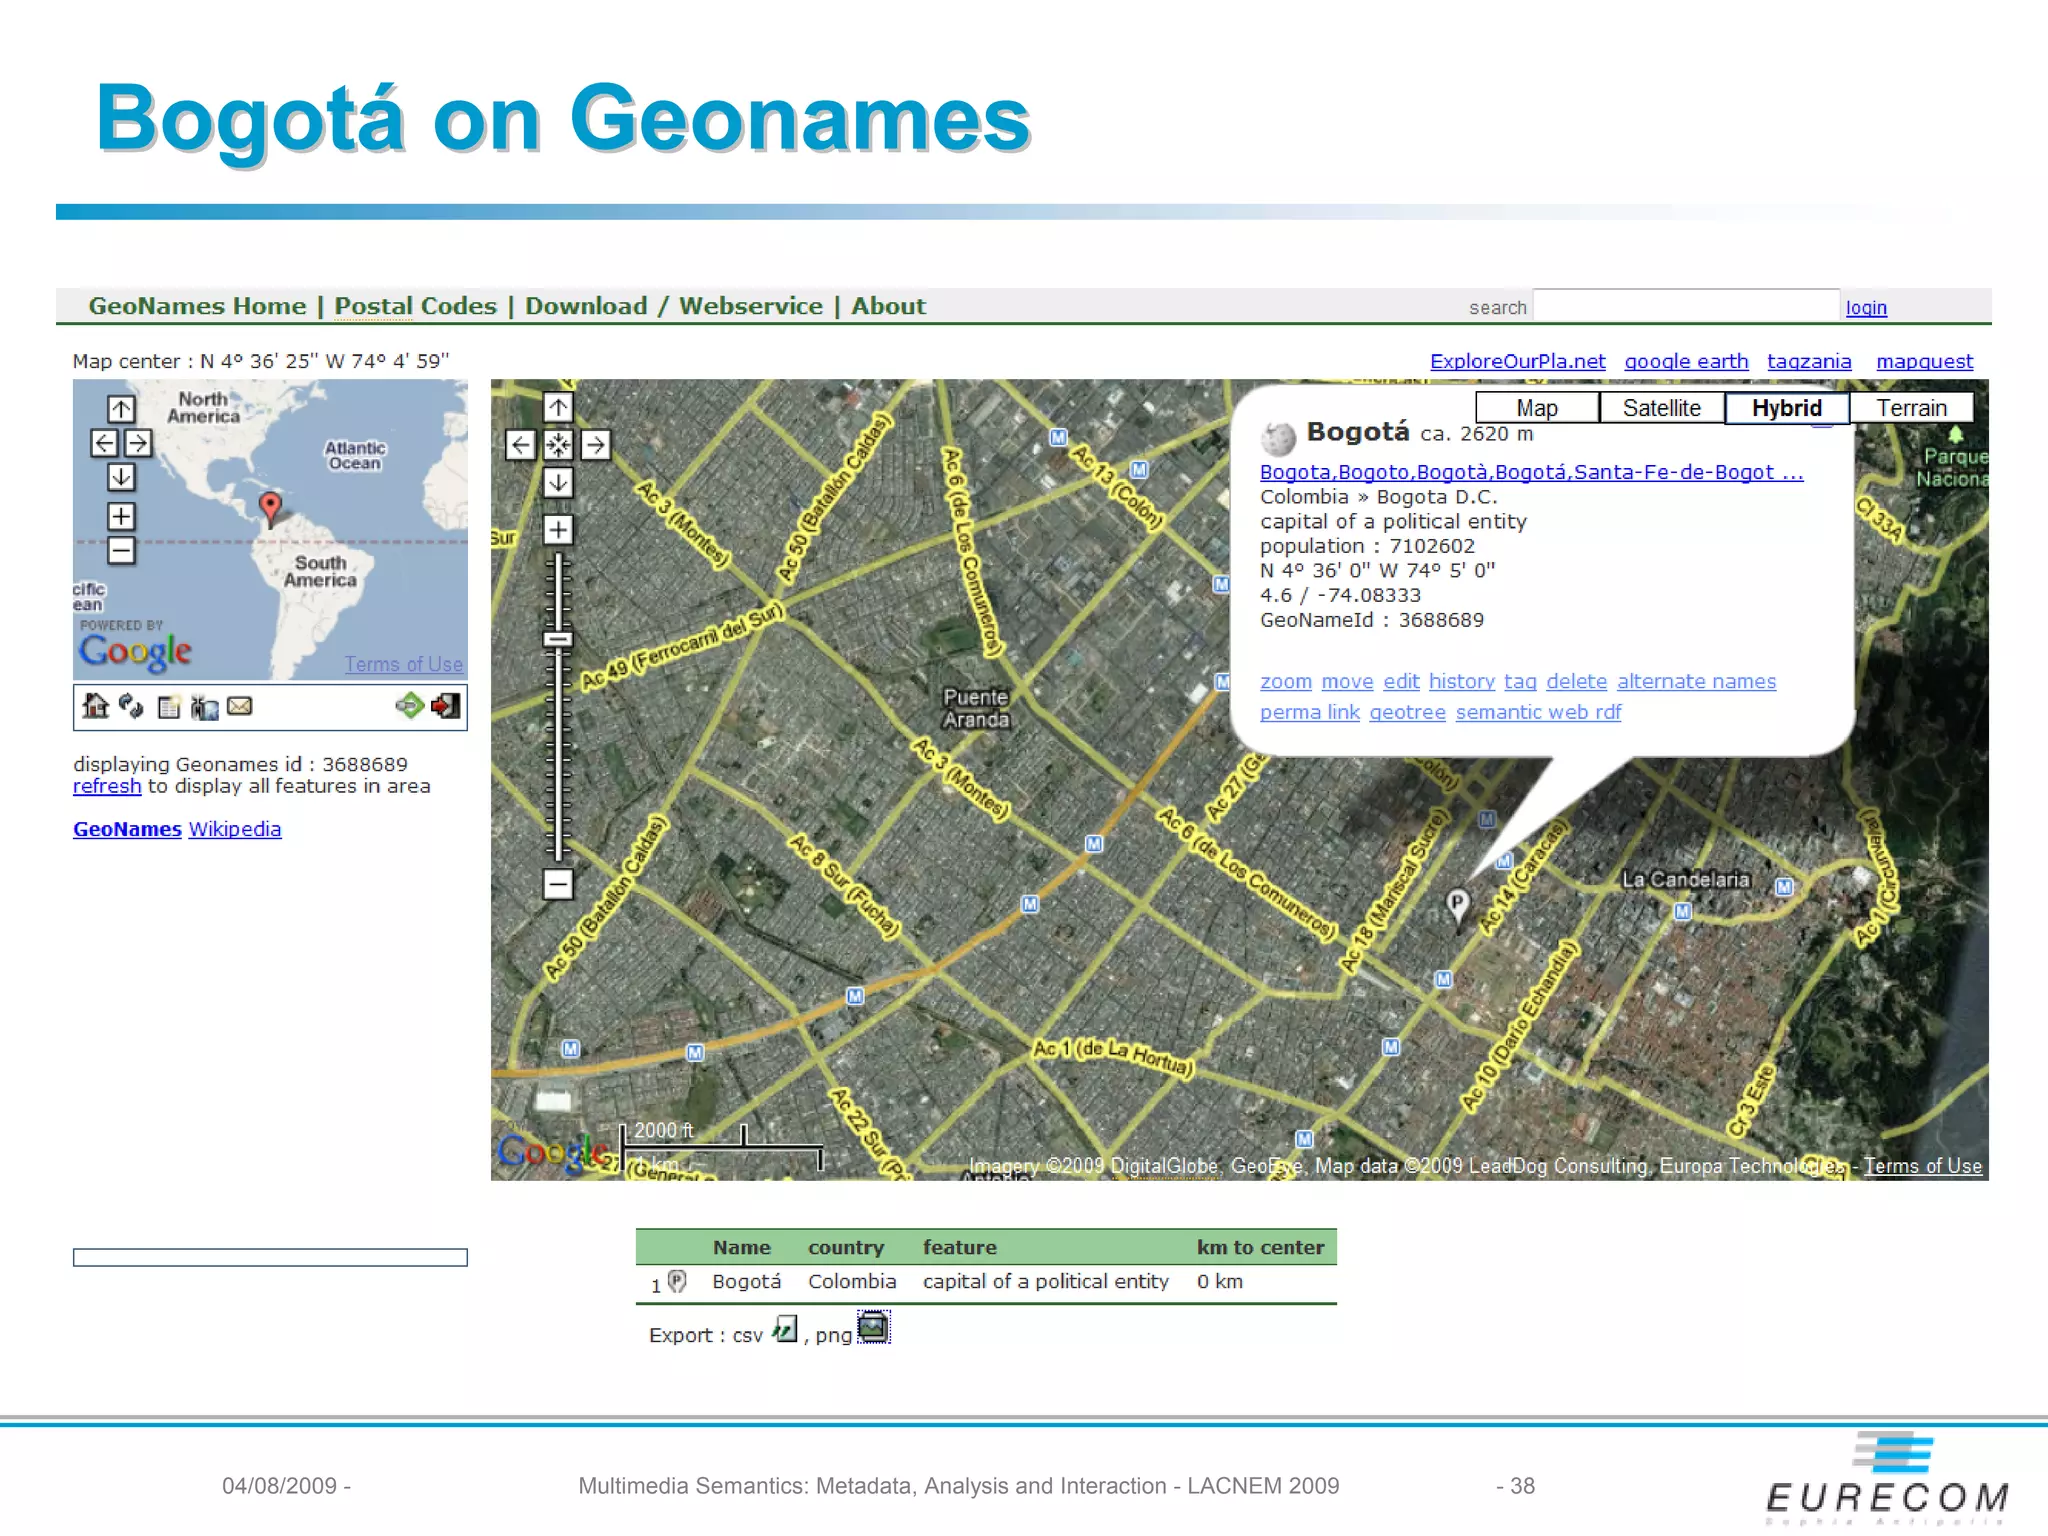Click the search input field
The image size is (2048, 1536).
pos(1686,306)
